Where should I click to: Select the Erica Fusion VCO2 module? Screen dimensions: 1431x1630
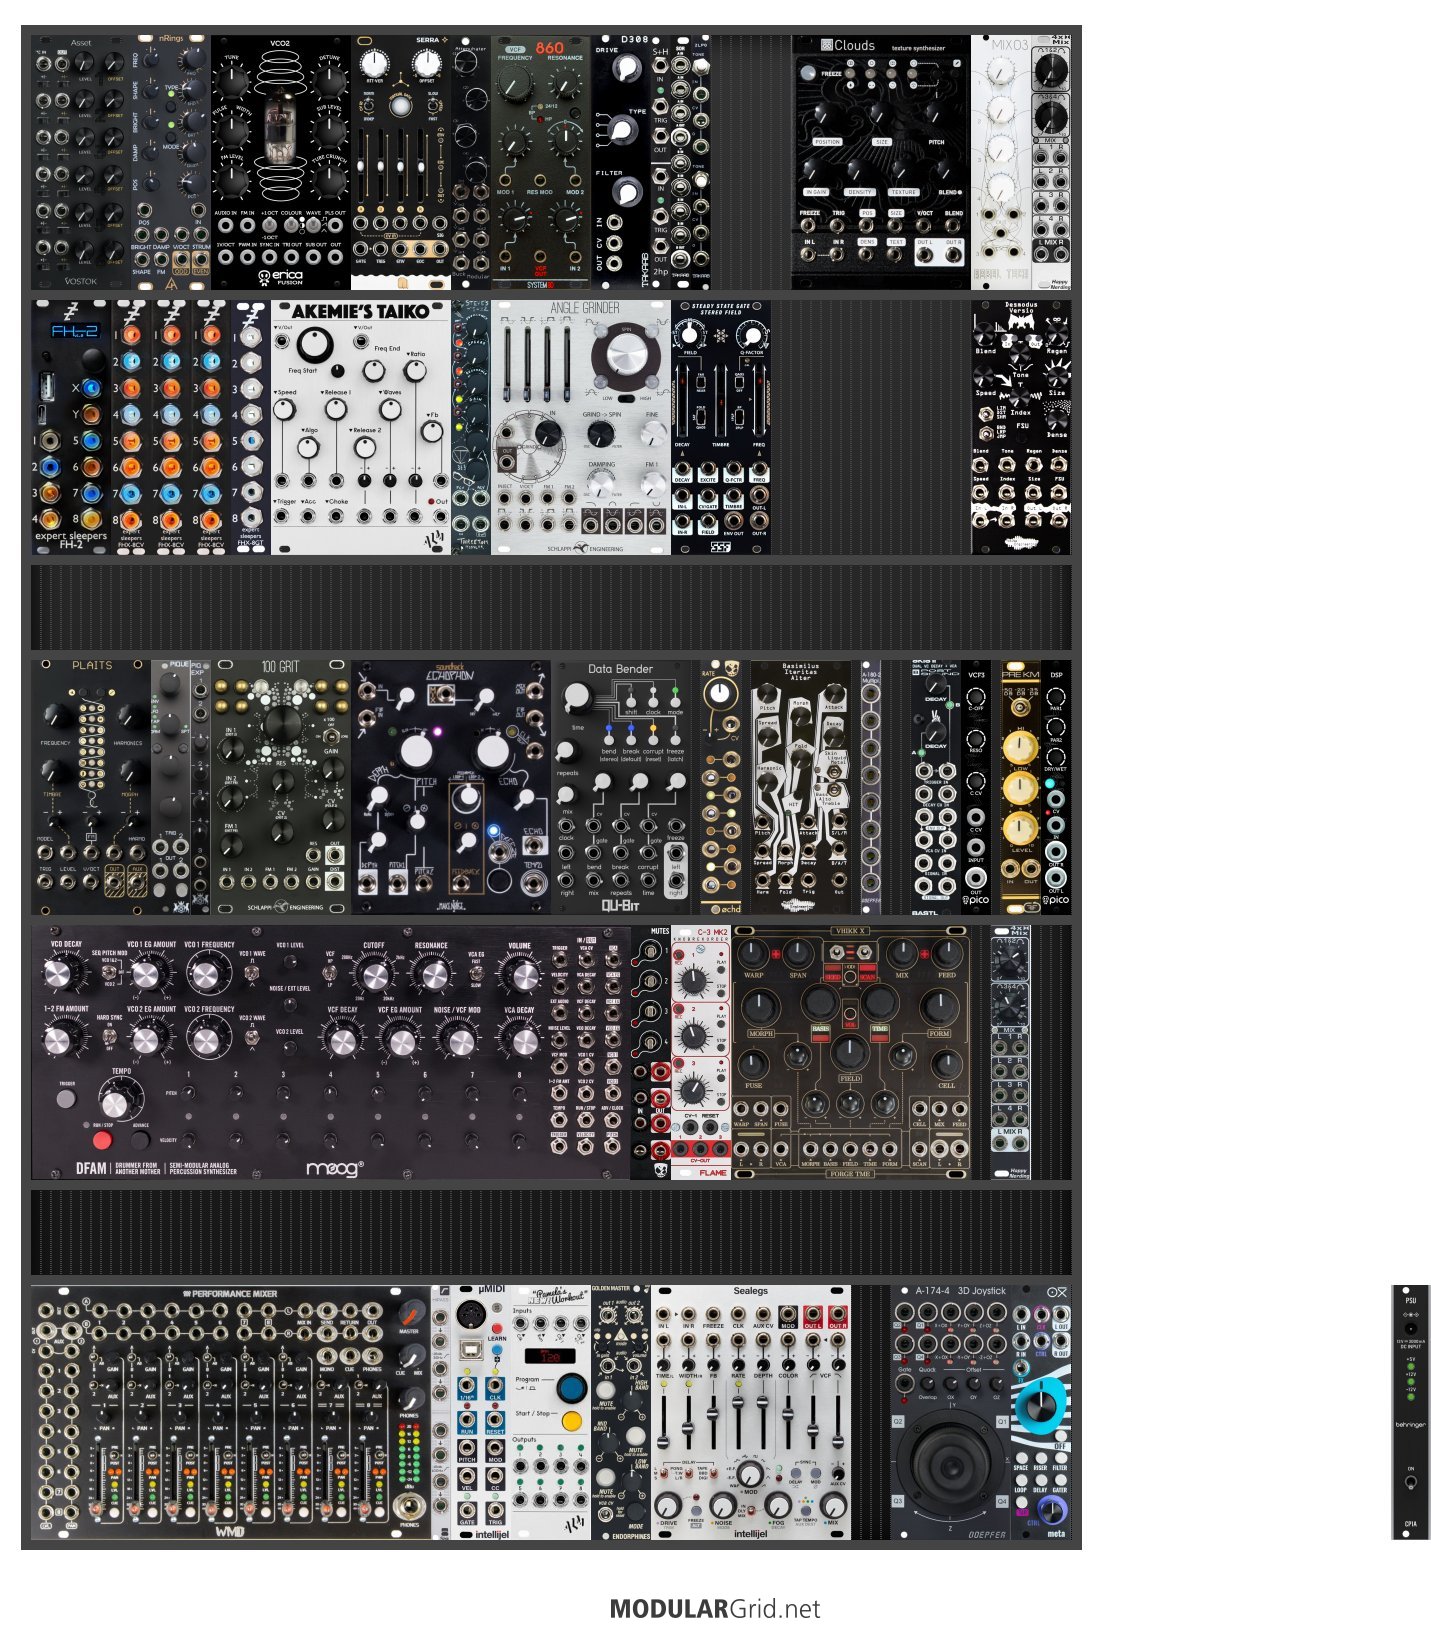(x=281, y=163)
